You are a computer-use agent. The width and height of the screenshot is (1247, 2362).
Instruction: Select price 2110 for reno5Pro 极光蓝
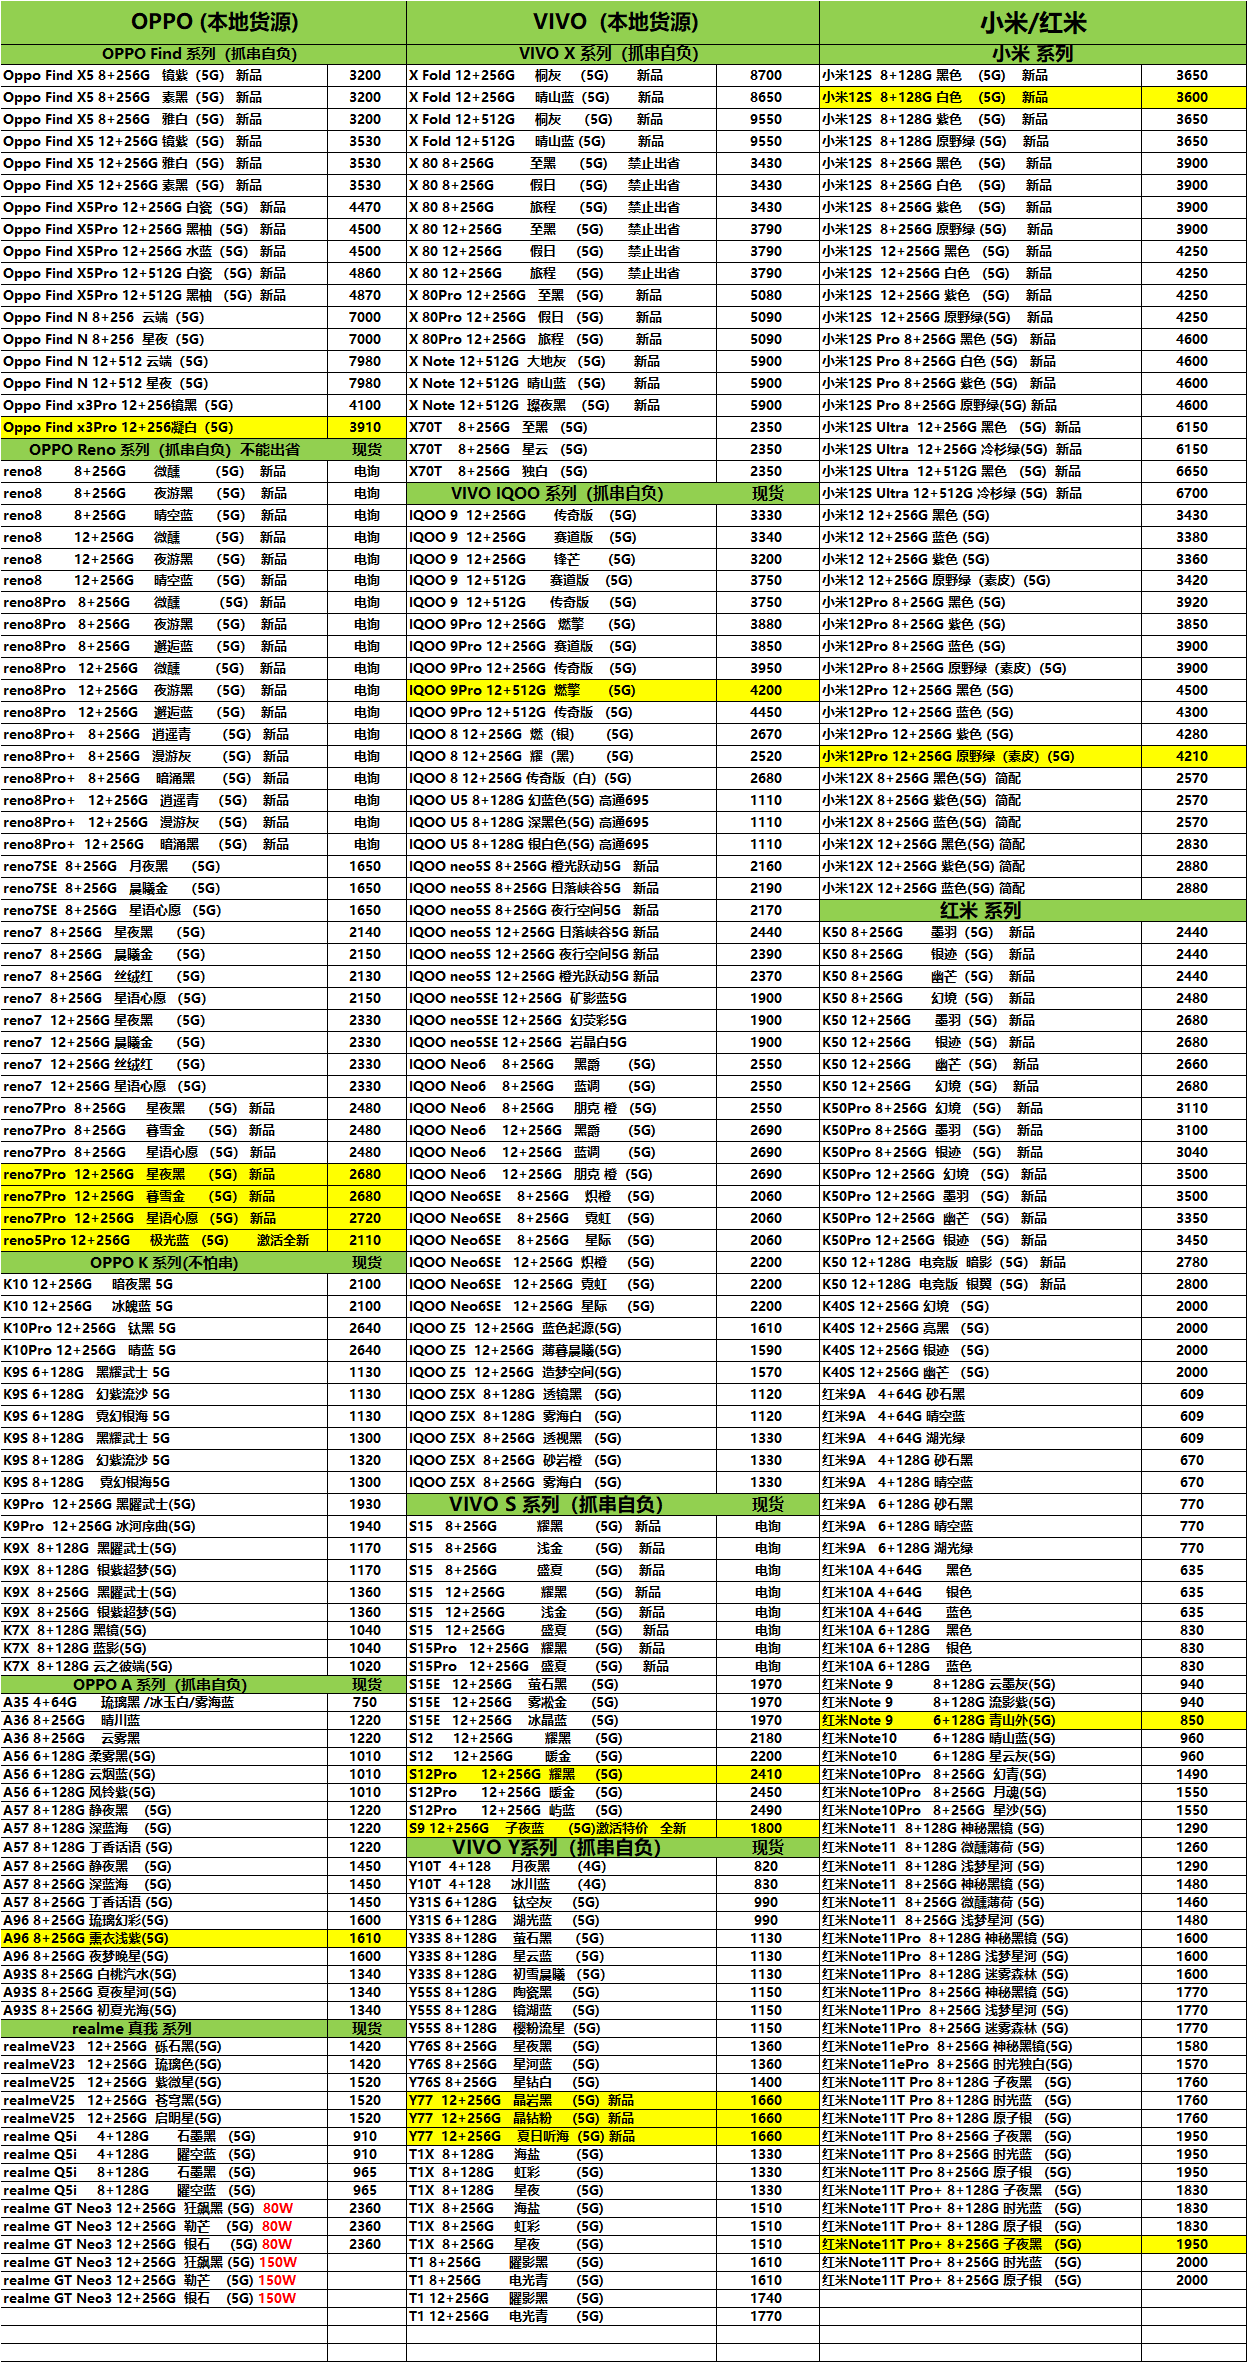[365, 1241]
